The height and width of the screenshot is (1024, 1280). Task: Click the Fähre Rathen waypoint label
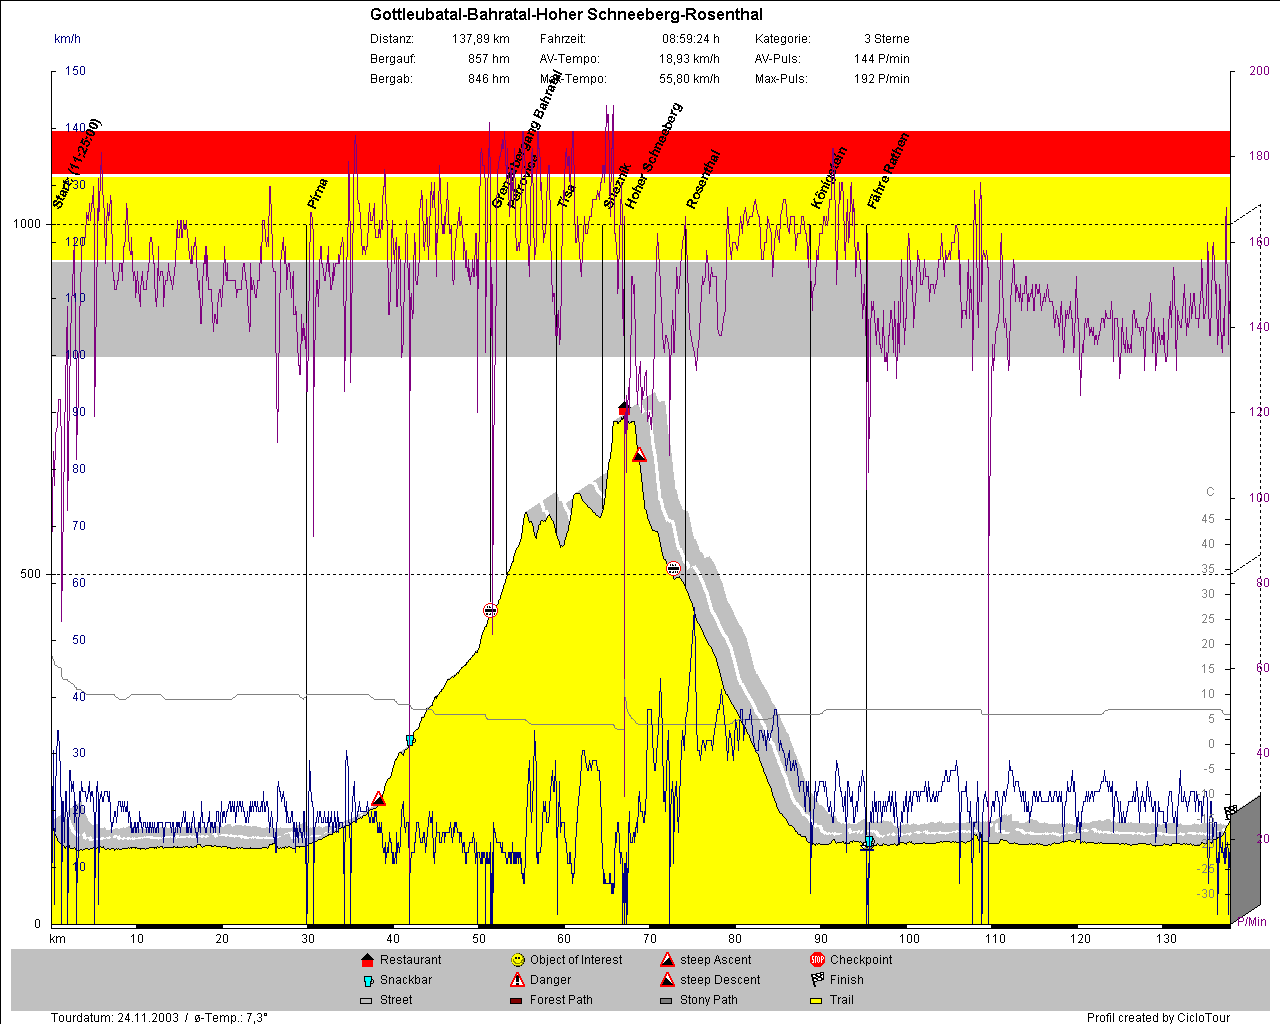point(888,171)
